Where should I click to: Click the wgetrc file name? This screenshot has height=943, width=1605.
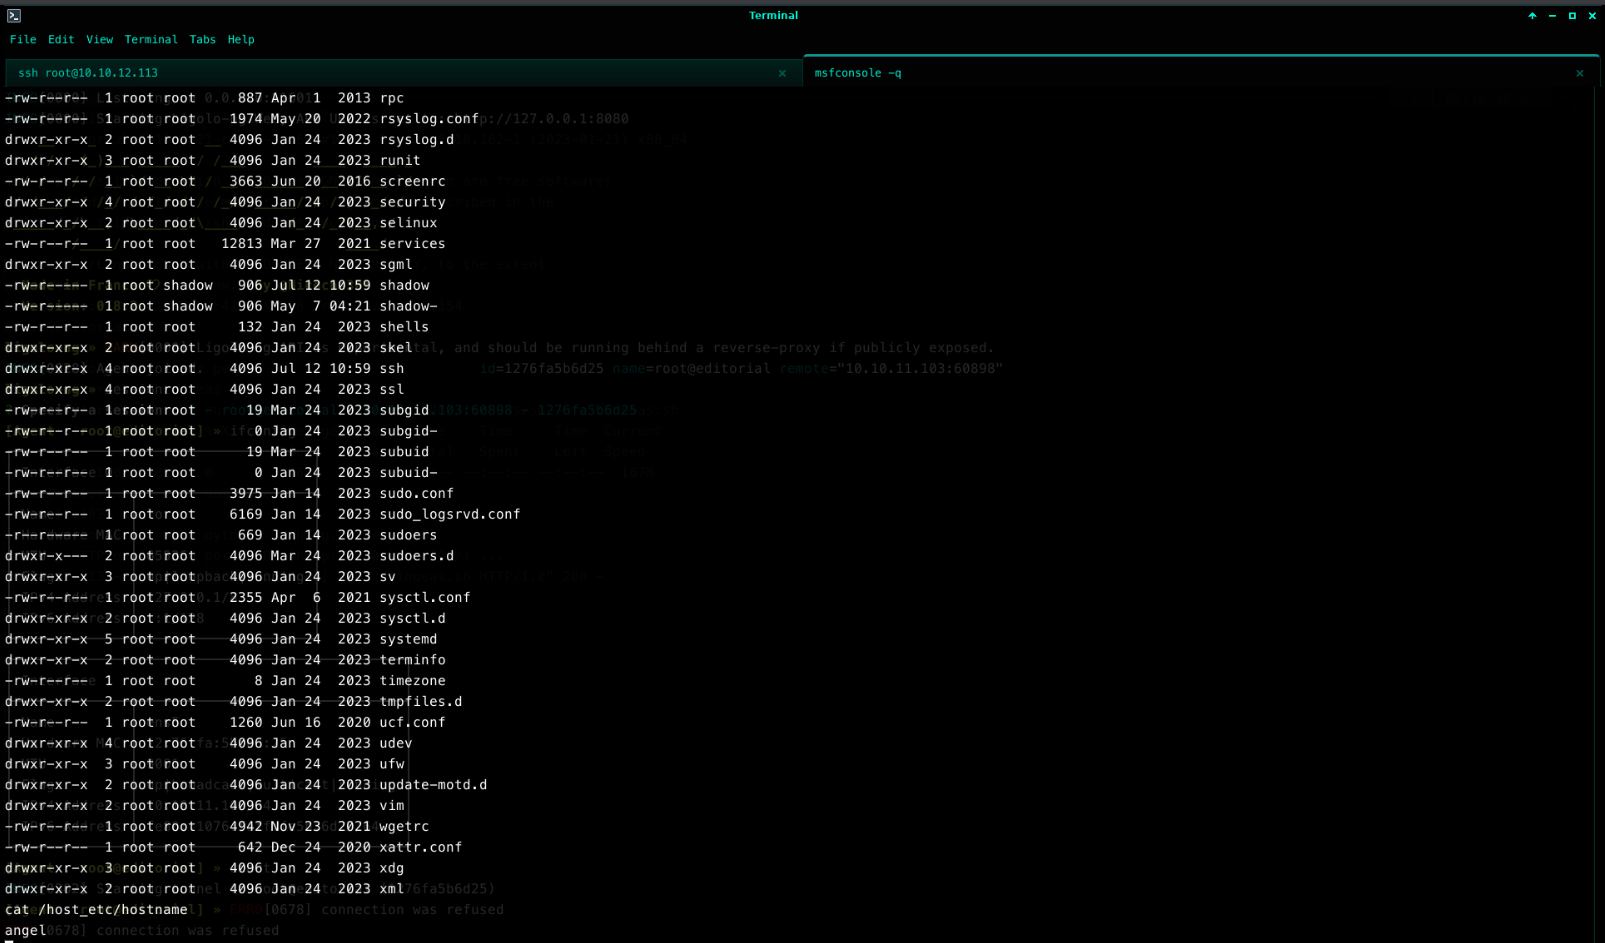404,827
